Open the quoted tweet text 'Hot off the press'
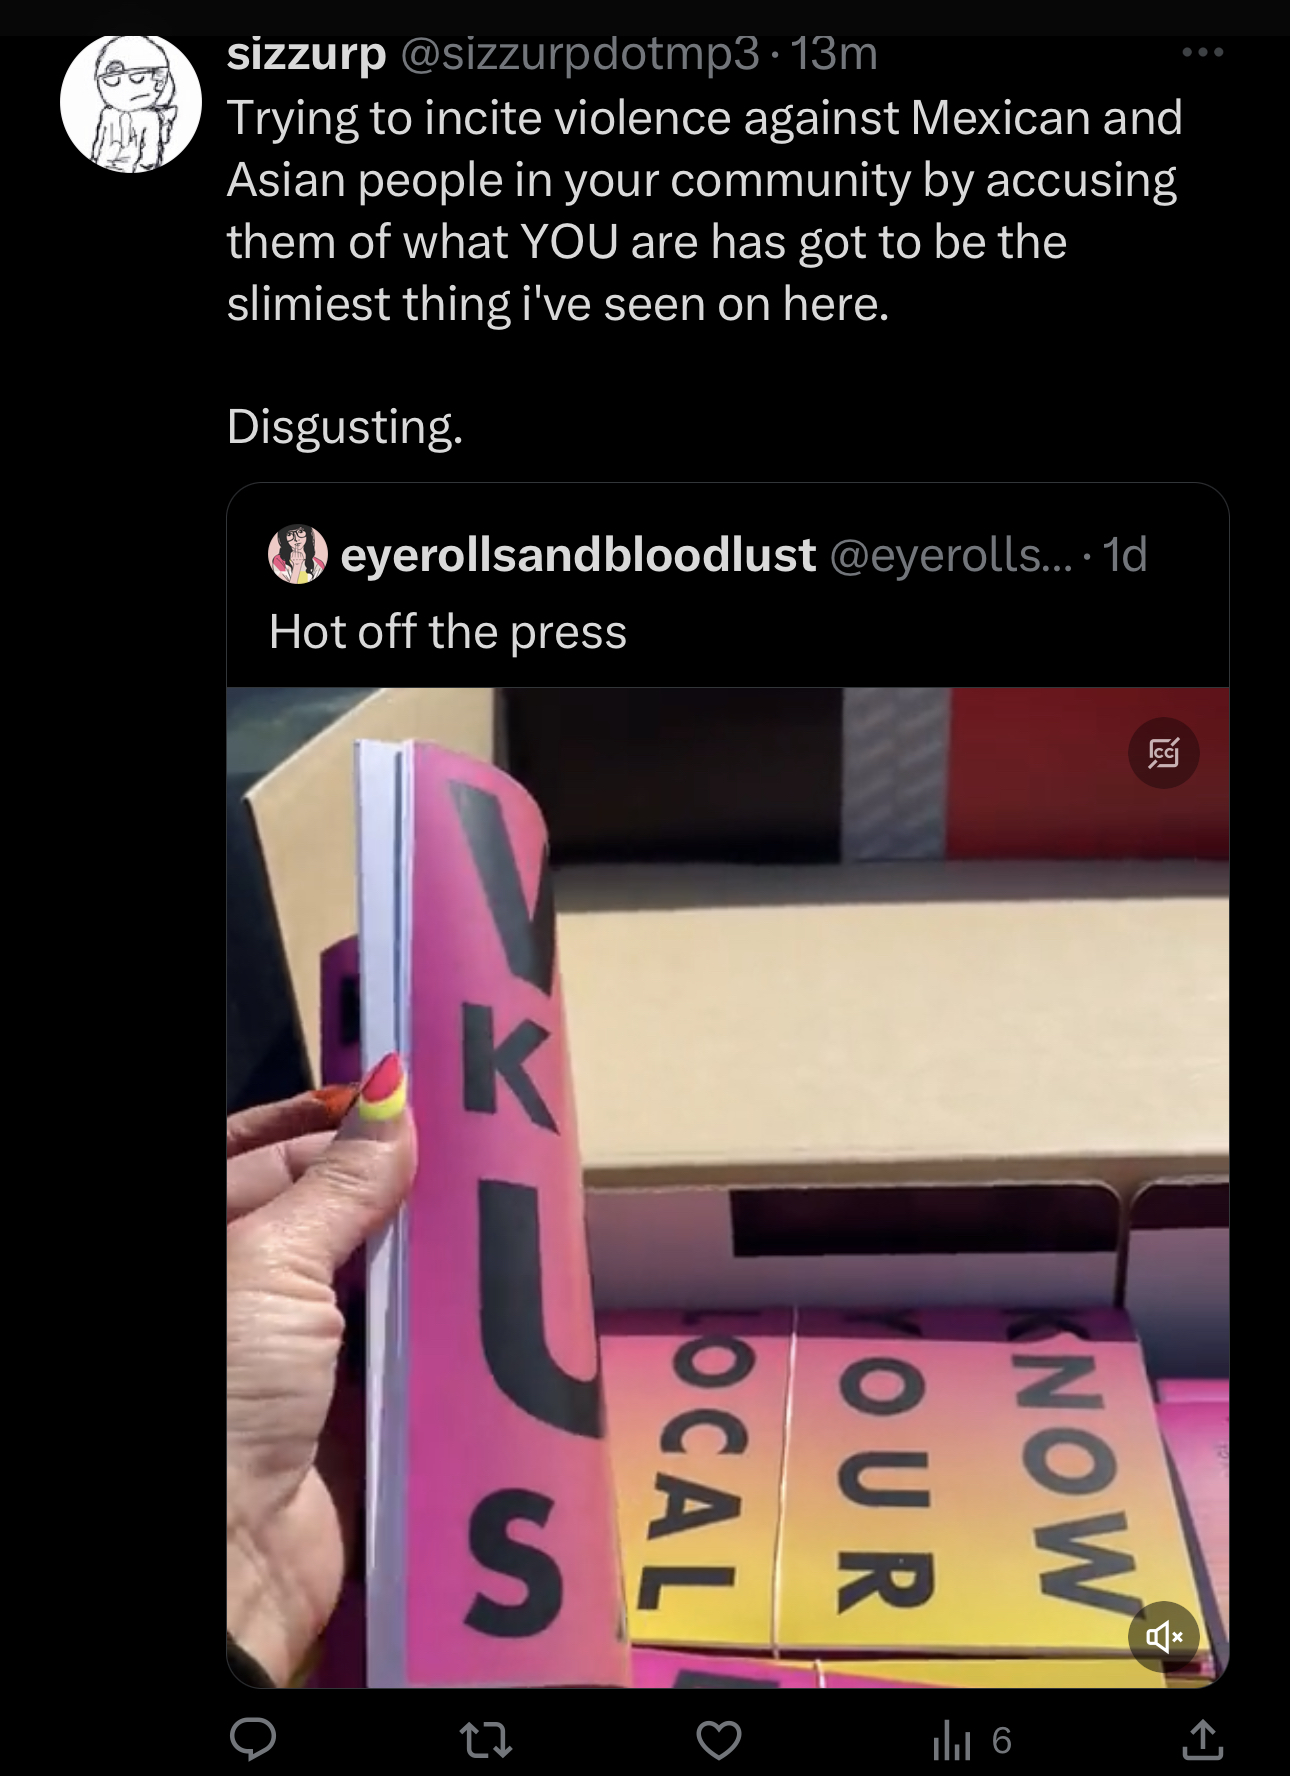This screenshot has width=1290, height=1776. [x=447, y=632]
